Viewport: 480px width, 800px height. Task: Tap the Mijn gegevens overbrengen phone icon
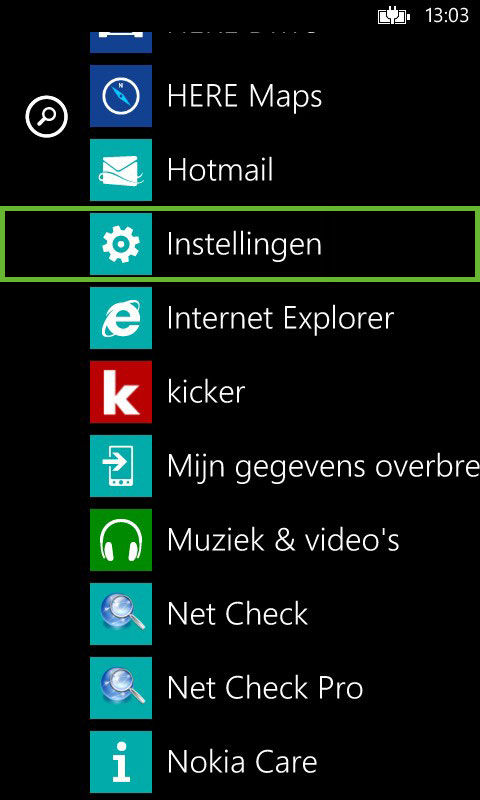click(121, 466)
